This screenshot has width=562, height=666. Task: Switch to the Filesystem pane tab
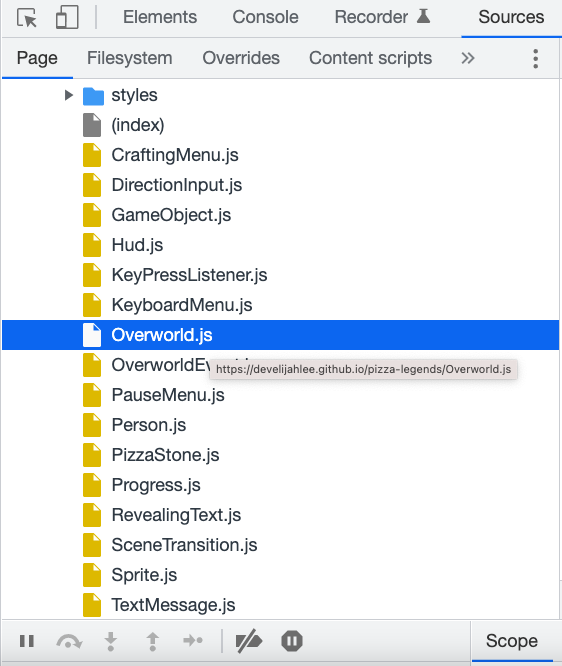point(130,58)
